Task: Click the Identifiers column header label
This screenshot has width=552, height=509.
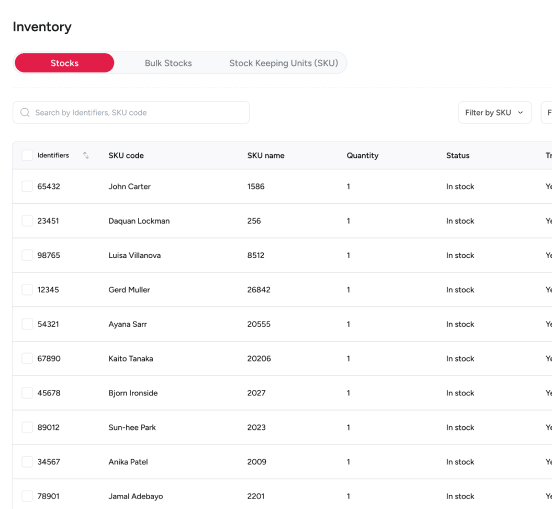Action: click(53, 155)
